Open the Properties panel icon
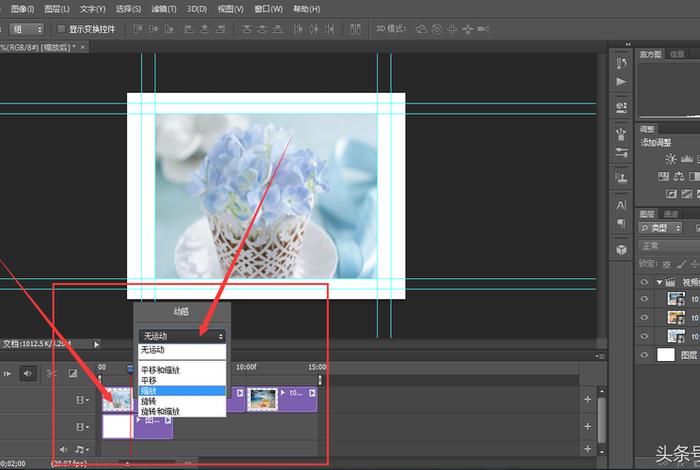 point(621,107)
